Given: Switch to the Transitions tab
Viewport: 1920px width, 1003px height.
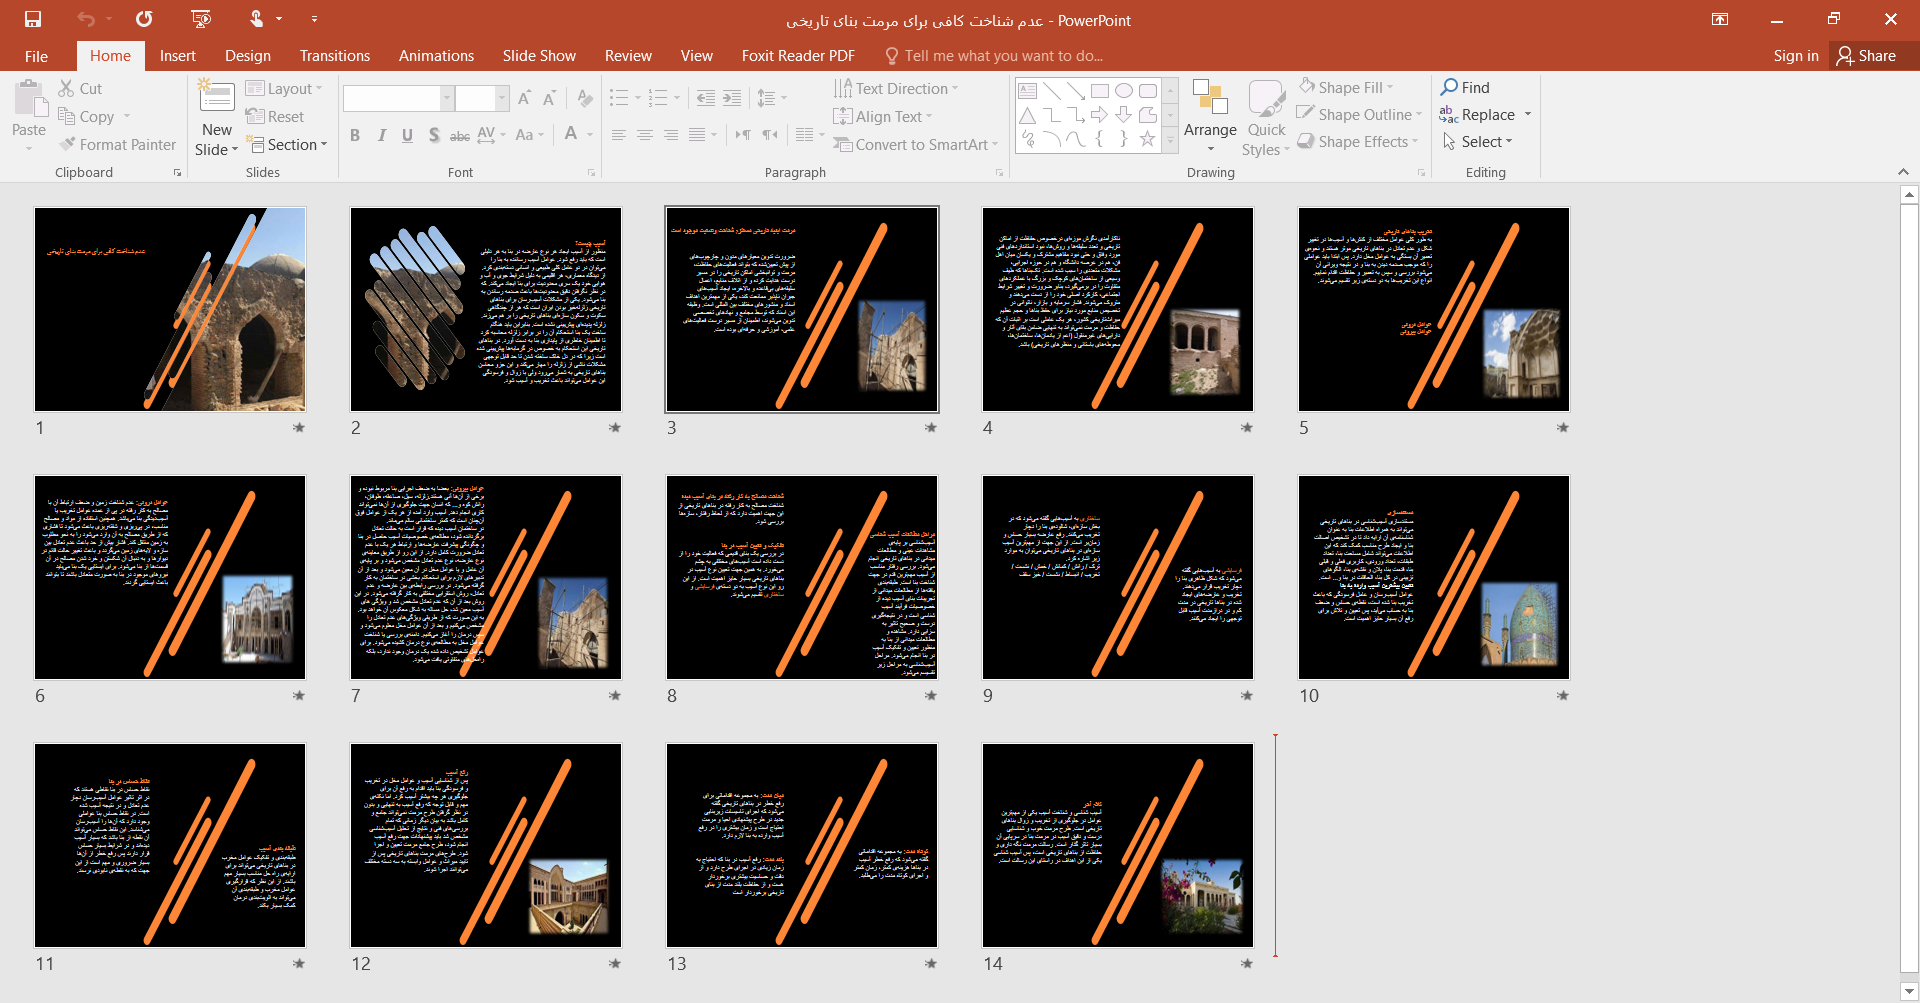Looking at the screenshot, I should pos(334,56).
